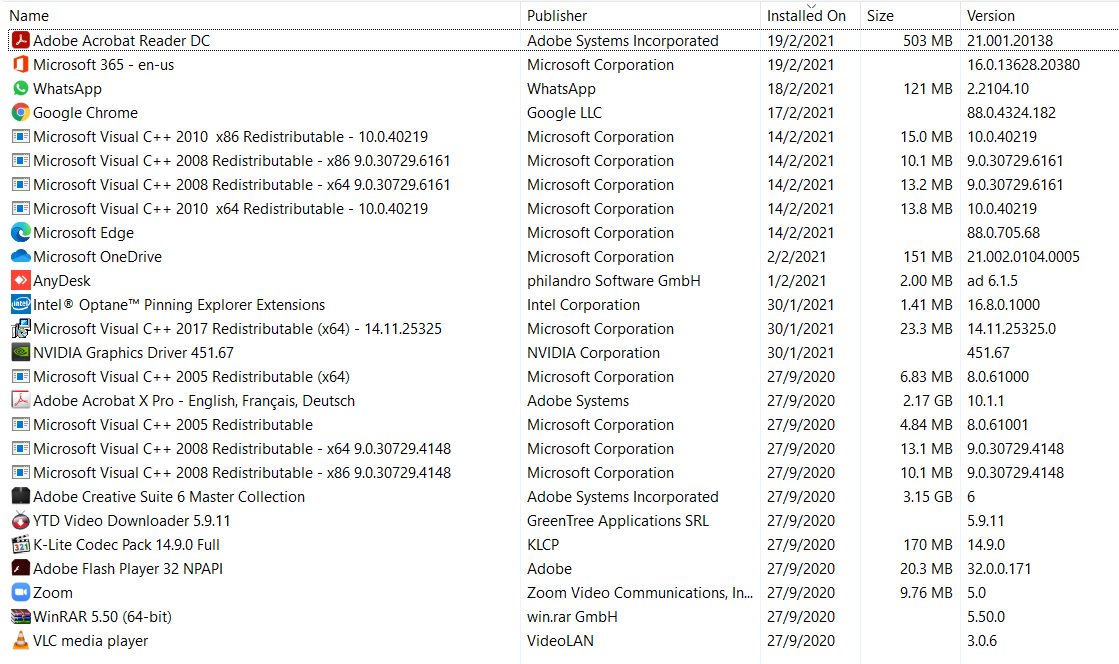Click icon of Visual C++ 2008 x64 9.0.30729.6161

21,184
